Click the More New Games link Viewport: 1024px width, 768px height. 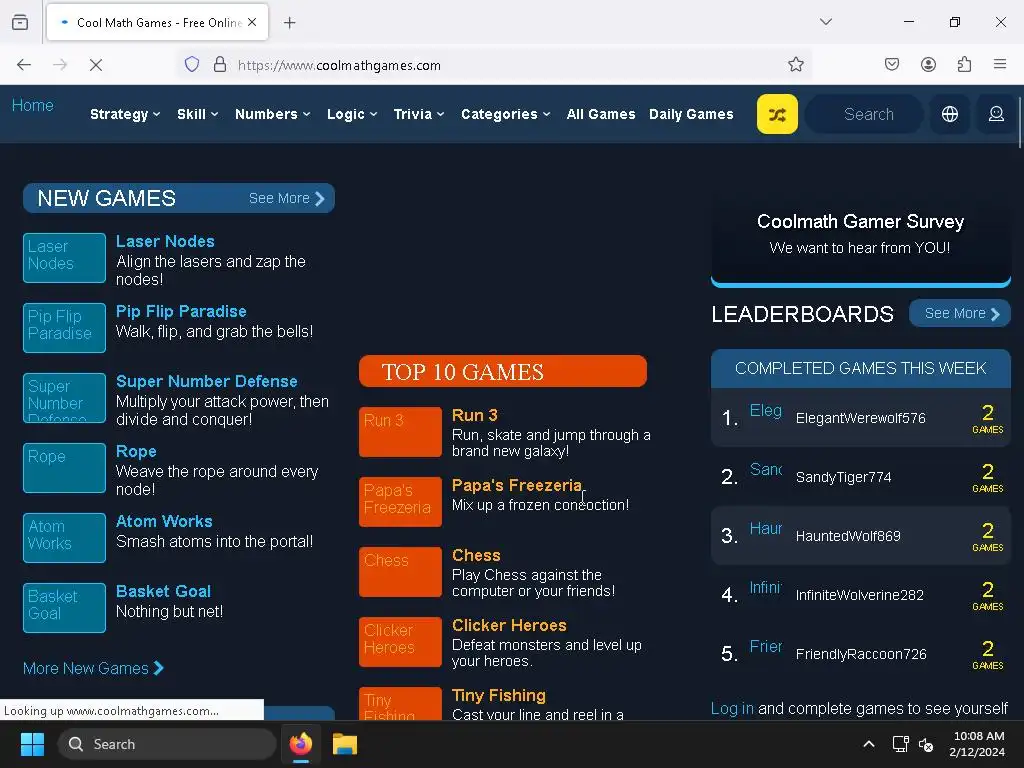[x=93, y=668]
